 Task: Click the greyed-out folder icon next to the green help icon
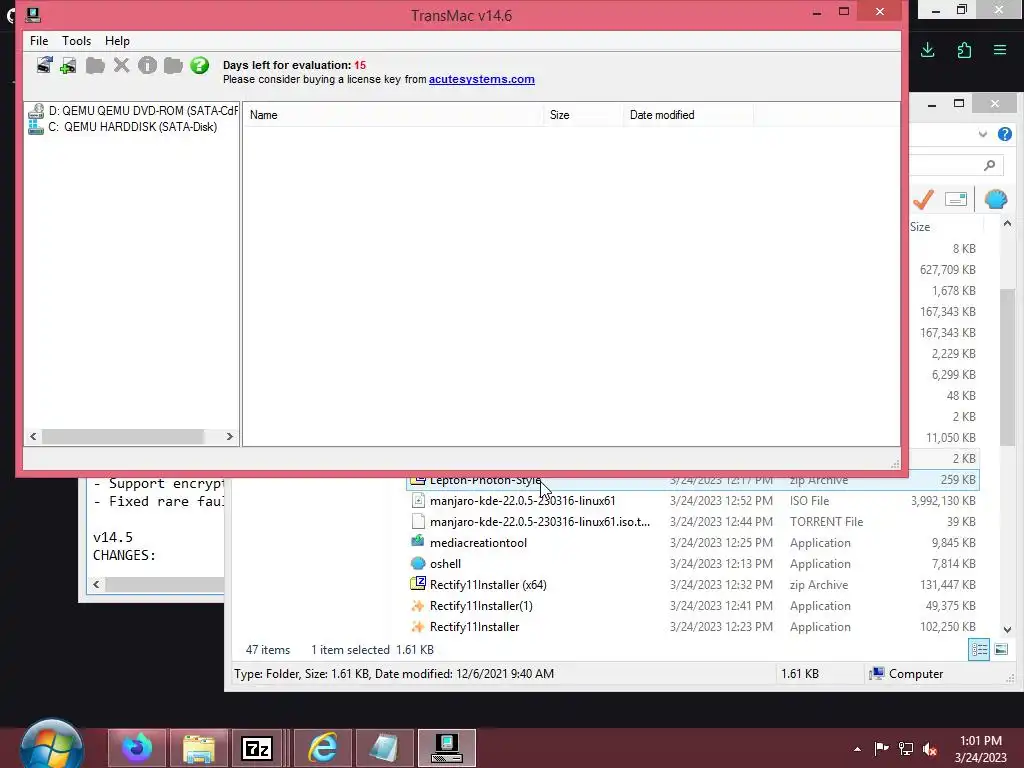(173, 65)
